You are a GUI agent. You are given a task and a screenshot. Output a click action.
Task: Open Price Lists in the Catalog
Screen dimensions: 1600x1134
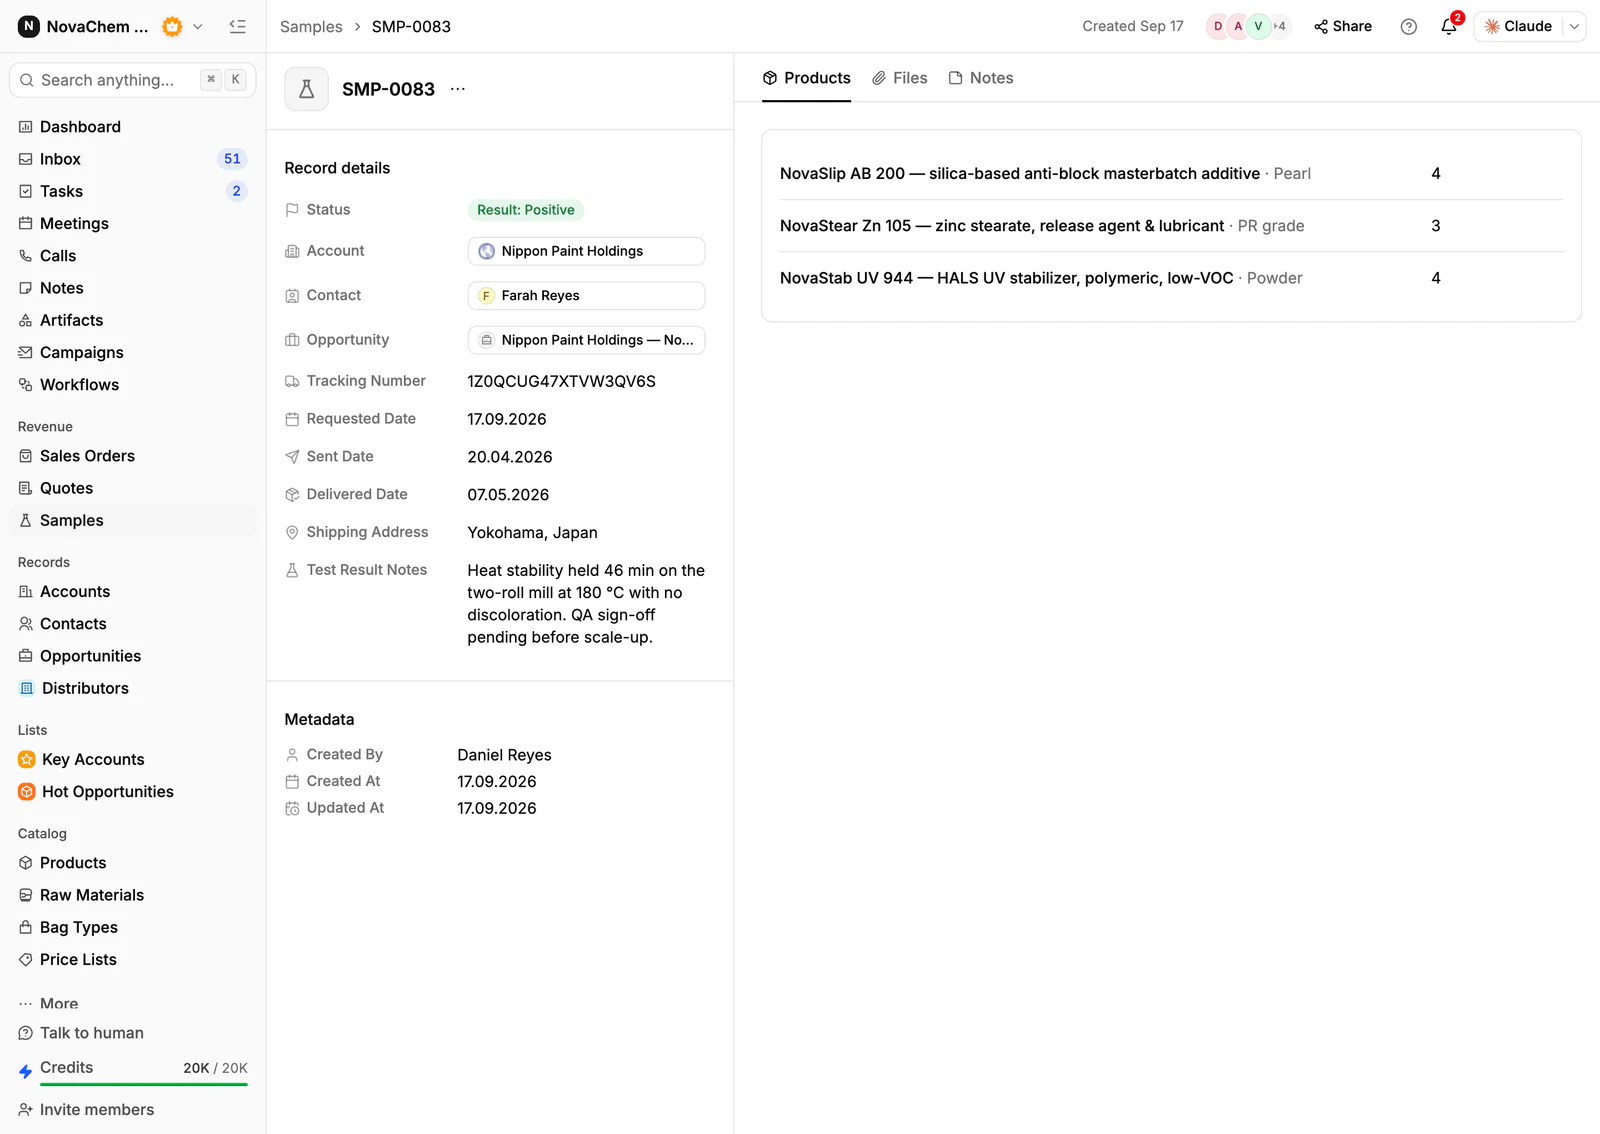click(x=133, y=960)
